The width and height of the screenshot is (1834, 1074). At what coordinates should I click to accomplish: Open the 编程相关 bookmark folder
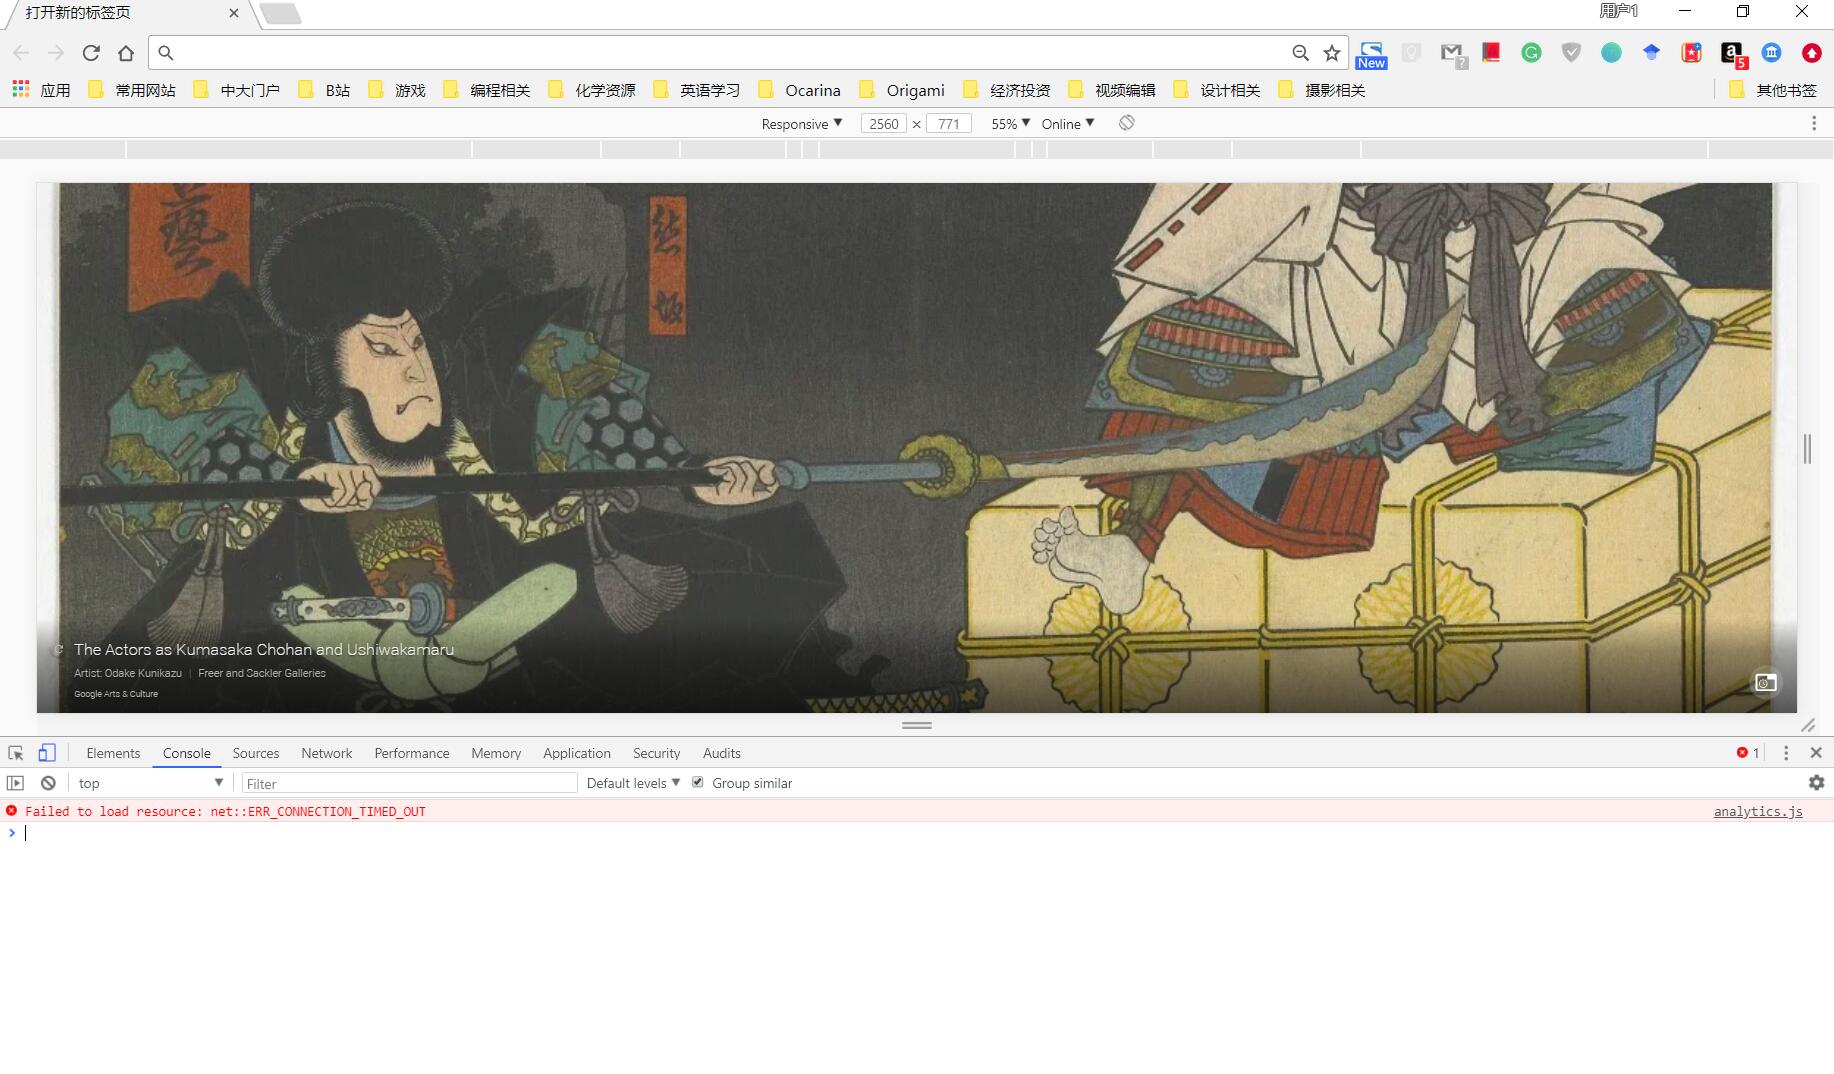[487, 90]
